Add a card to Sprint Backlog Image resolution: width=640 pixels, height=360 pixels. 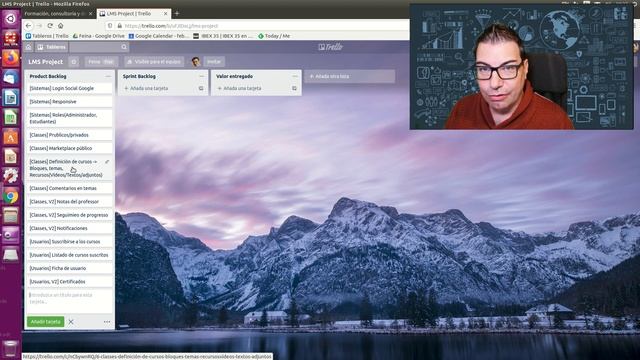(146, 88)
